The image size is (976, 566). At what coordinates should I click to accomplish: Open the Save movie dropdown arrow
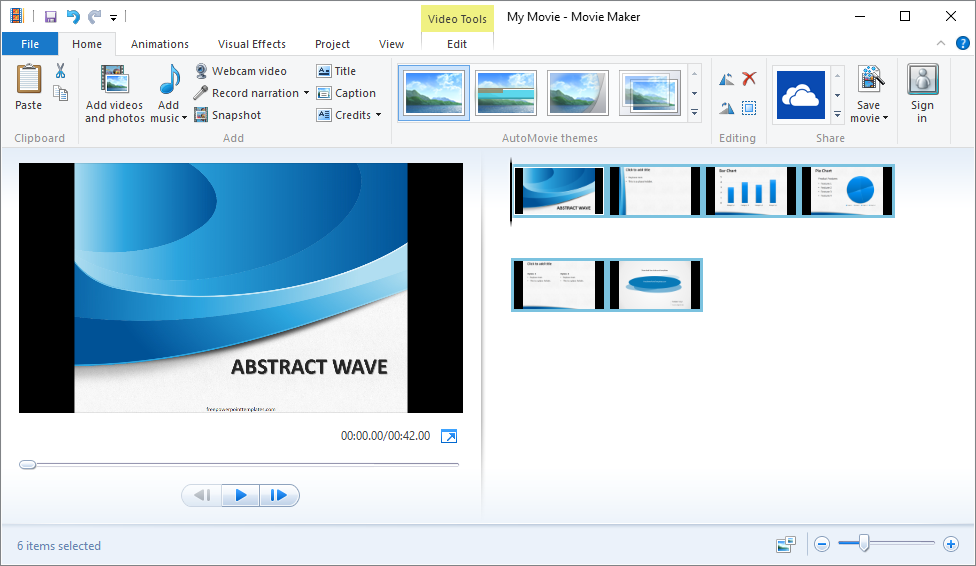tap(885, 118)
